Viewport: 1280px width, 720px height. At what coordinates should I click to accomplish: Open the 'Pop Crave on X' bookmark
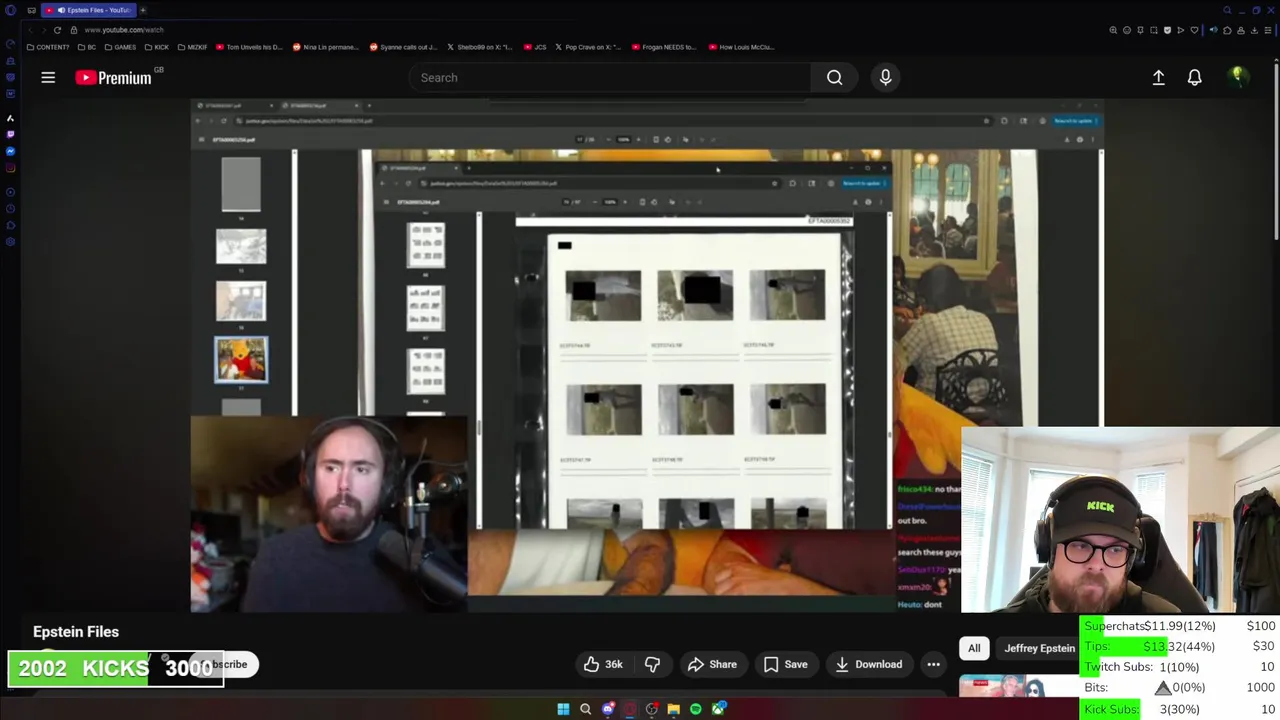(x=589, y=47)
